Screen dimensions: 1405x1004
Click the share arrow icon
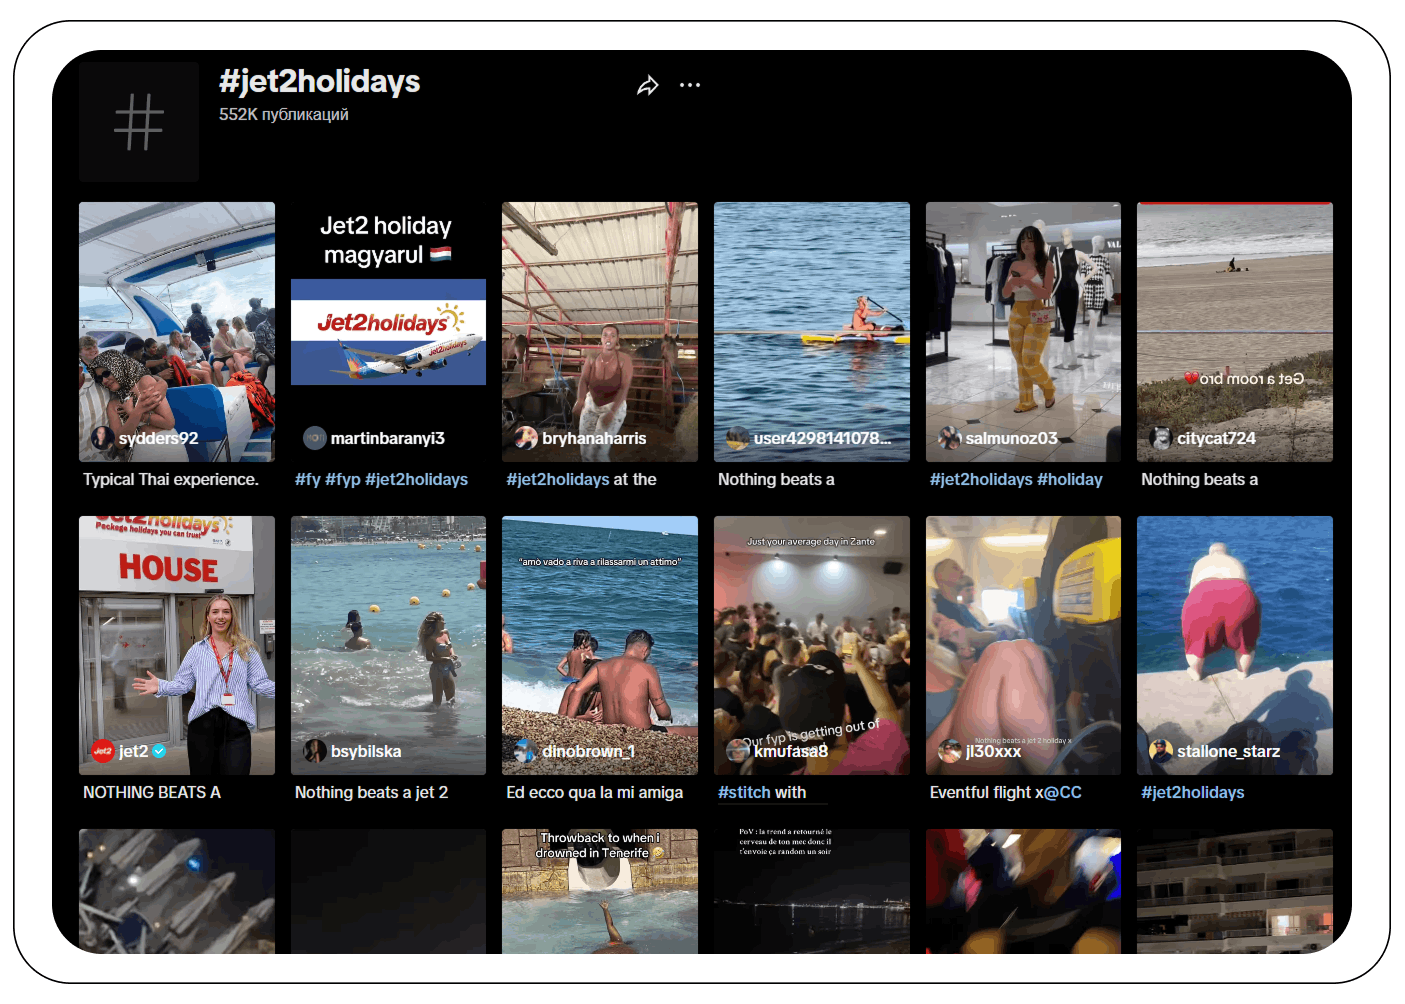[648, 86]
